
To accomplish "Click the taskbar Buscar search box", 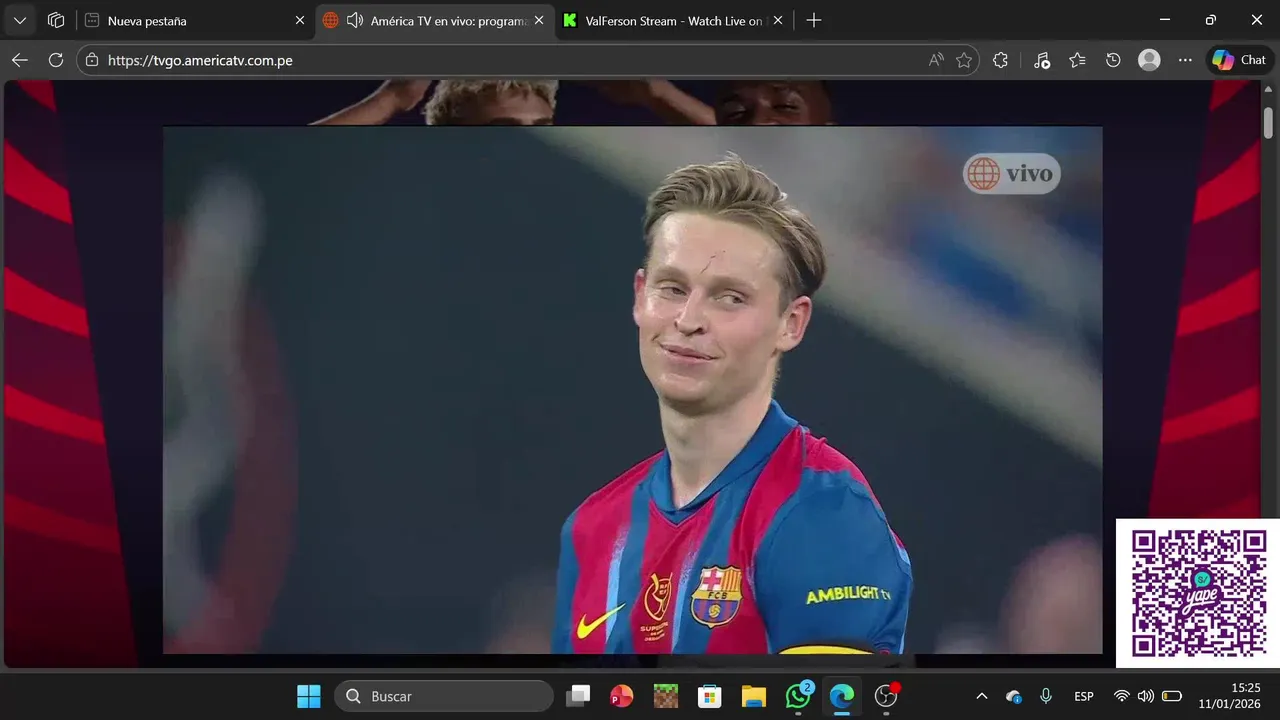I will (x=444, y=696).
